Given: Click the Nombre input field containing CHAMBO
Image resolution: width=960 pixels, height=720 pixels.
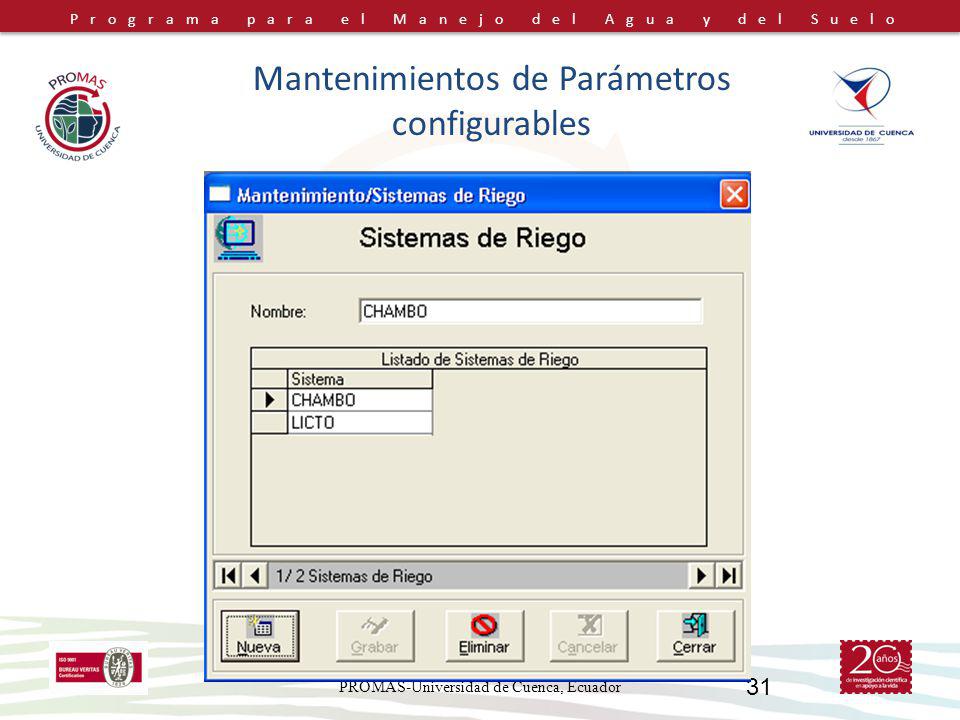Looking at the screenshot, I should [530, 311].
